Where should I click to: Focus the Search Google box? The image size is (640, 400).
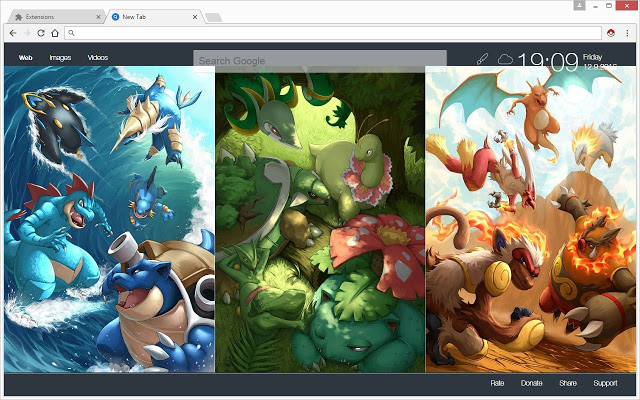[320, 61]
